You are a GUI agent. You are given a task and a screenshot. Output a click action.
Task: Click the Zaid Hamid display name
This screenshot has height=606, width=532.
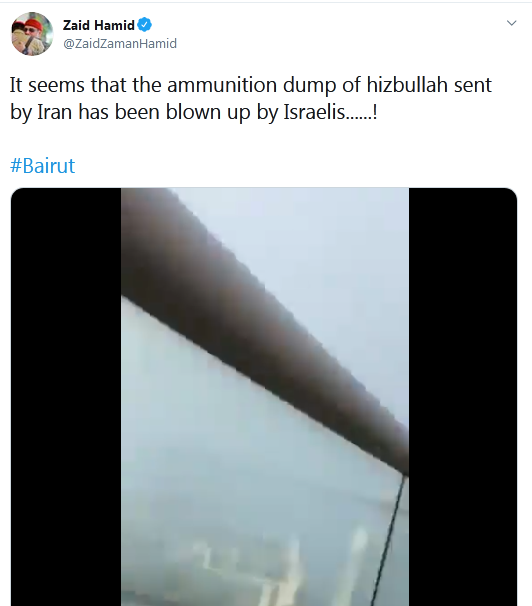[99, 25]
